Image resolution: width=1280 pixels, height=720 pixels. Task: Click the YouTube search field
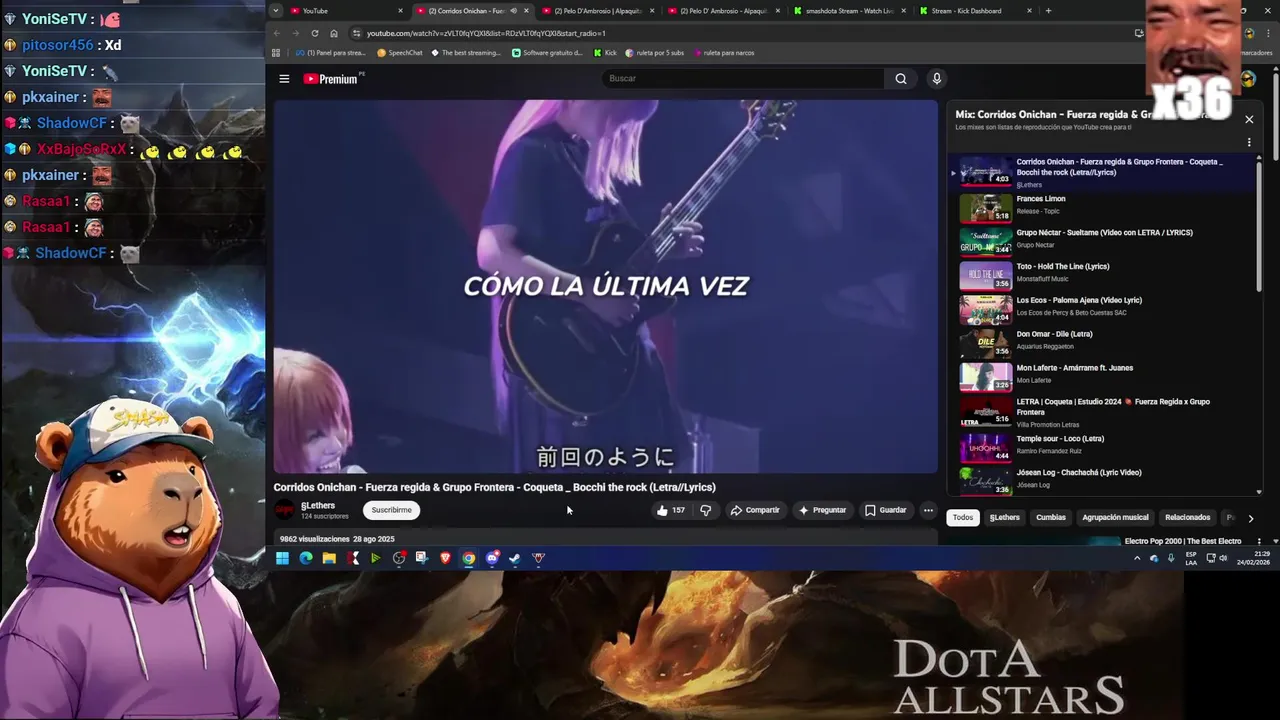point(743,79)
